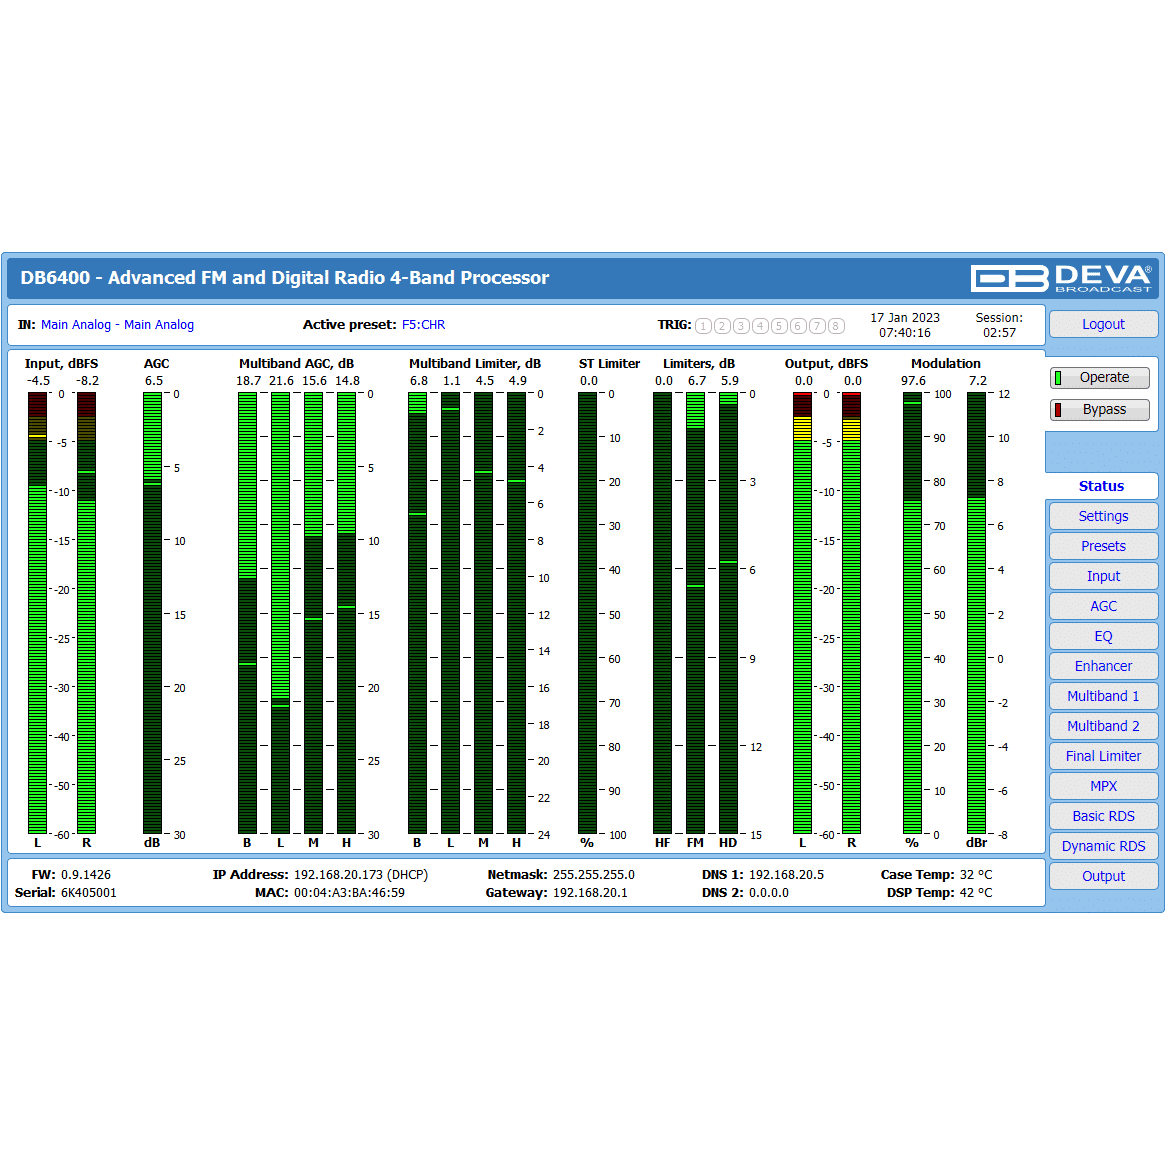1166x1166 pixels.
Task: Click the ST Limiter meter bar
Action: coord(587,613)
